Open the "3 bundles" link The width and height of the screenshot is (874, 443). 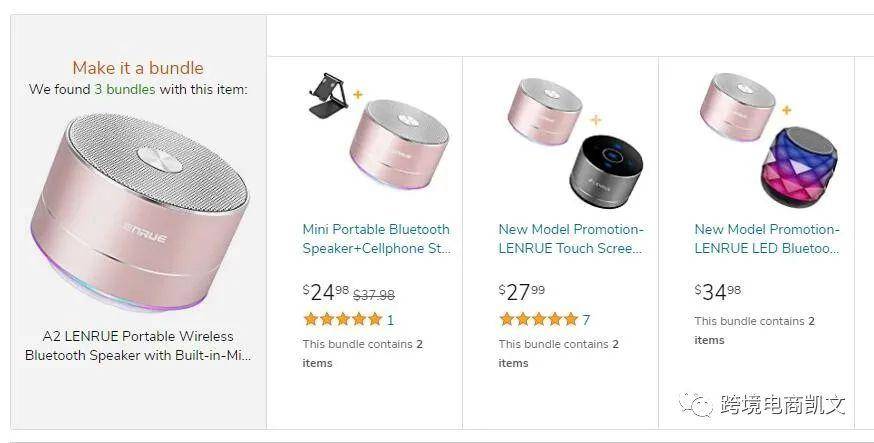pos(125,89)
